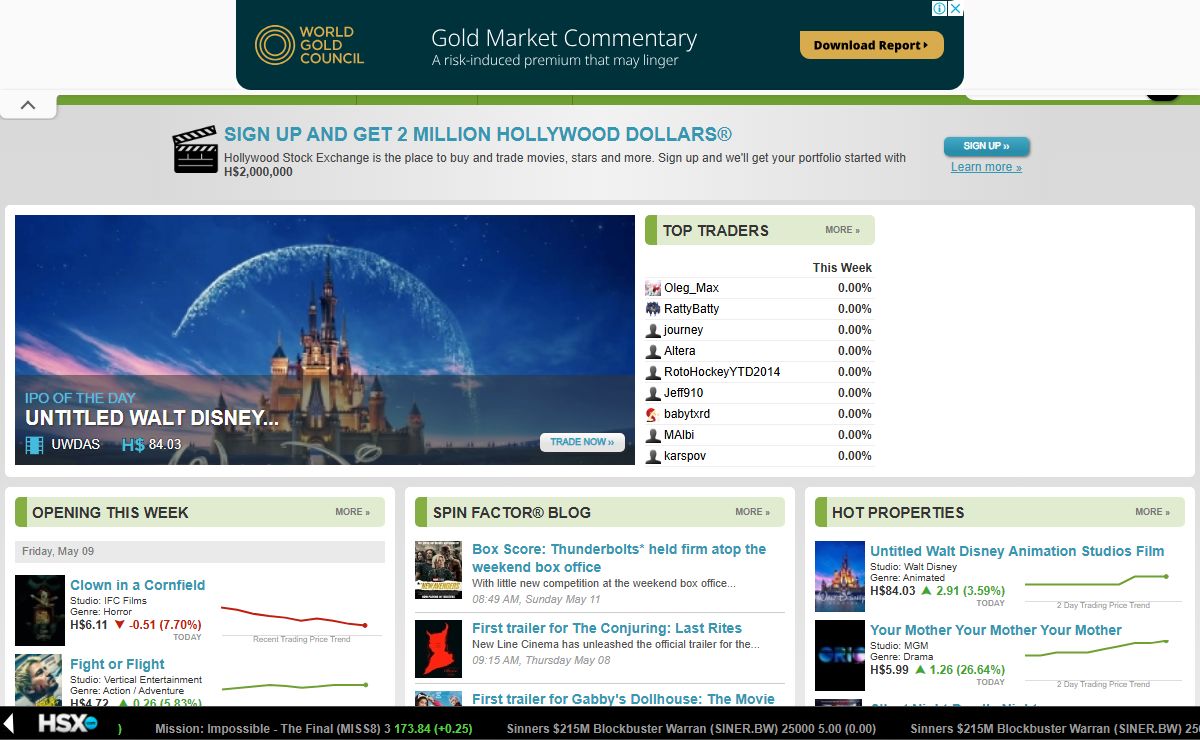This screenshot has width=1200, height=740.
Task: Click the movie clapperboard icon
Action: [195, 150]
